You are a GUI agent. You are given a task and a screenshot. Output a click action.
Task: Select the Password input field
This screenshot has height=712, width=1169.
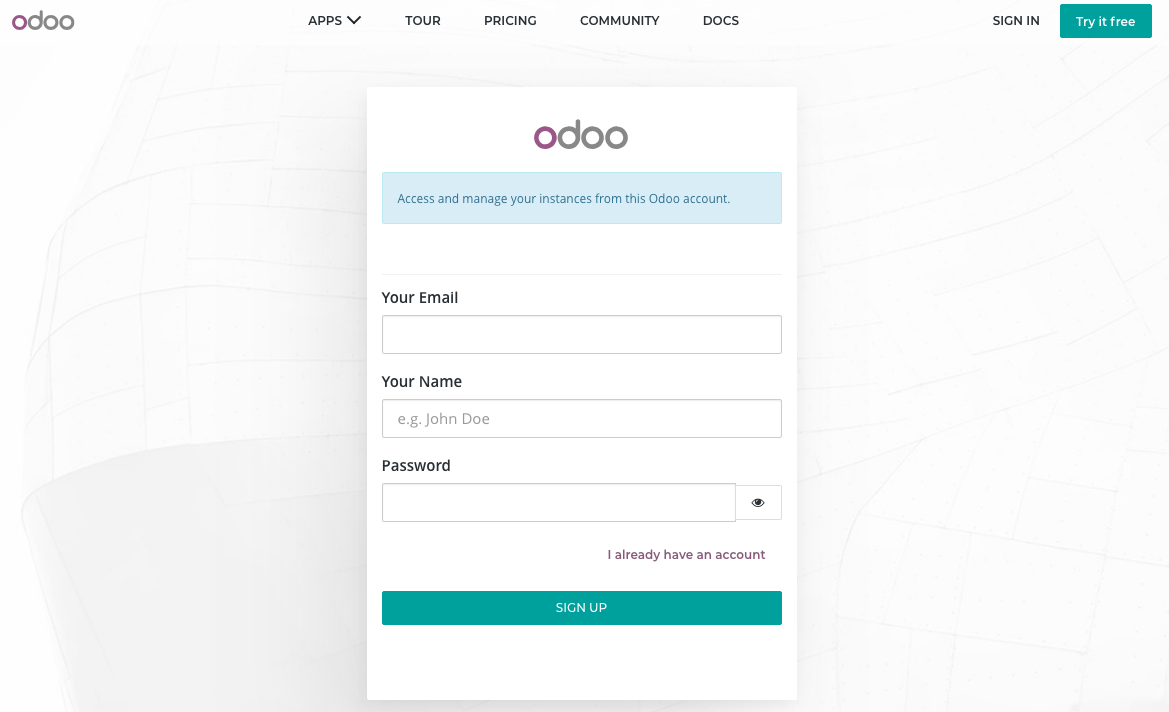coord(558,502)
